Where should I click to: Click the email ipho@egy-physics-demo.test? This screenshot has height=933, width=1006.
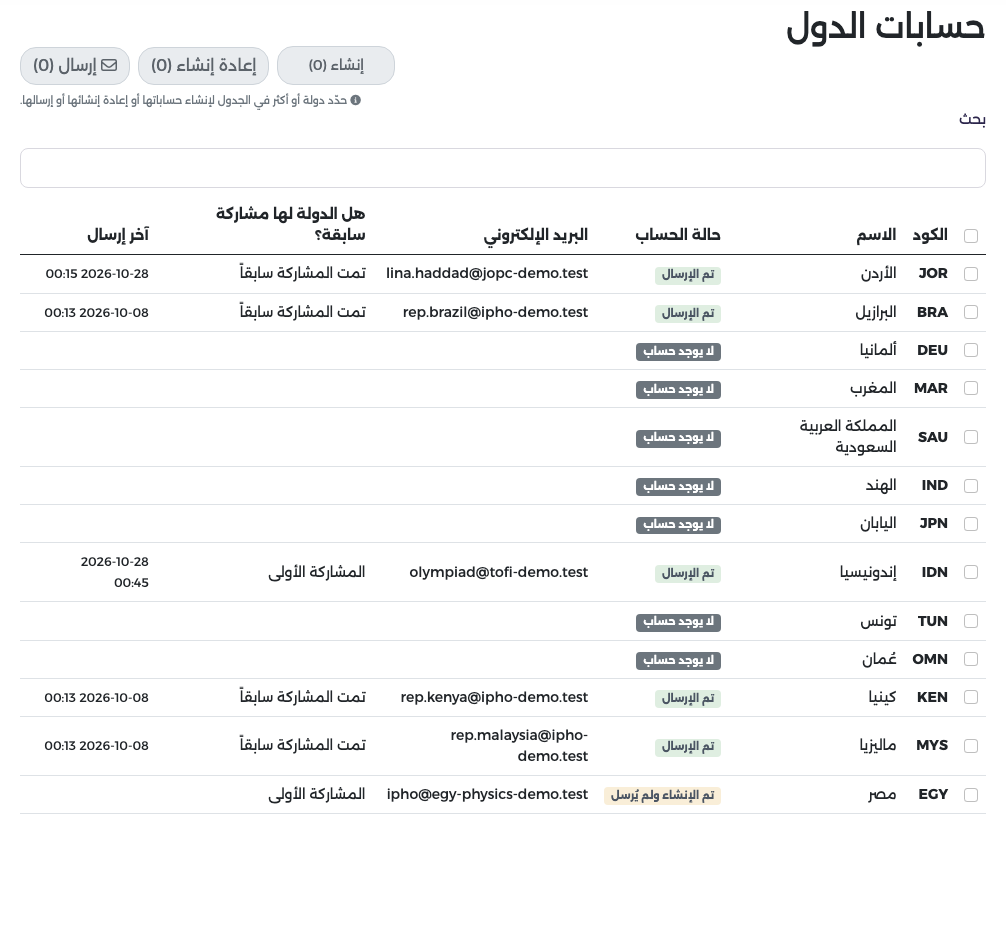pyautogui.click(x=487, y=794)
